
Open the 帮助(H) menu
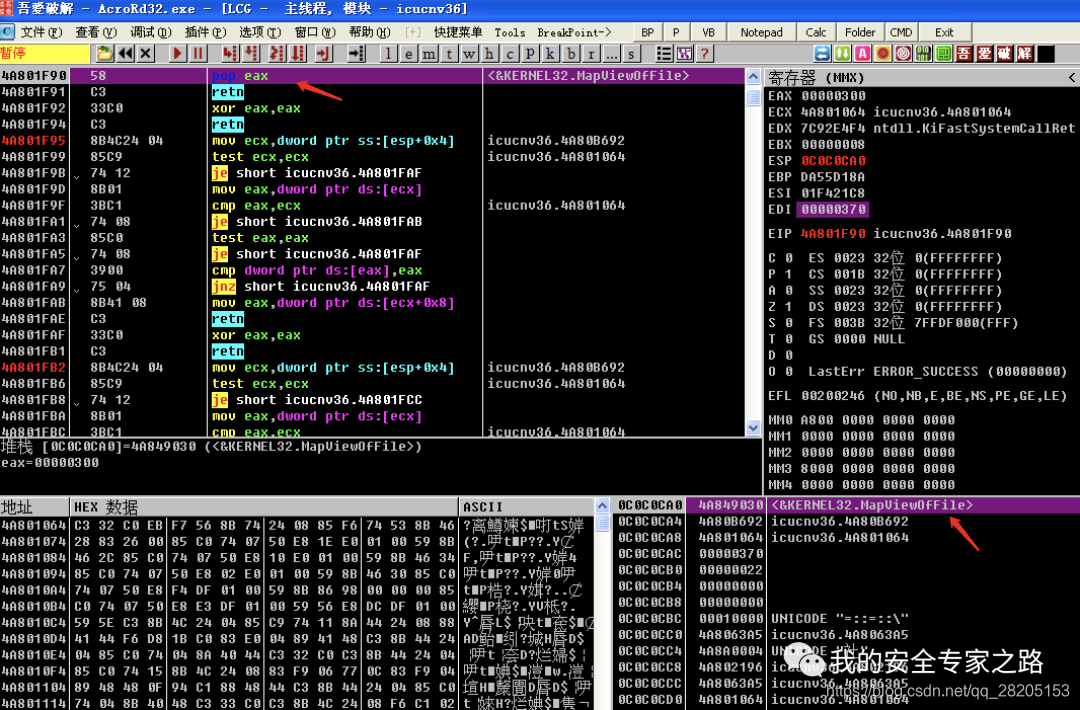point(369,32)
